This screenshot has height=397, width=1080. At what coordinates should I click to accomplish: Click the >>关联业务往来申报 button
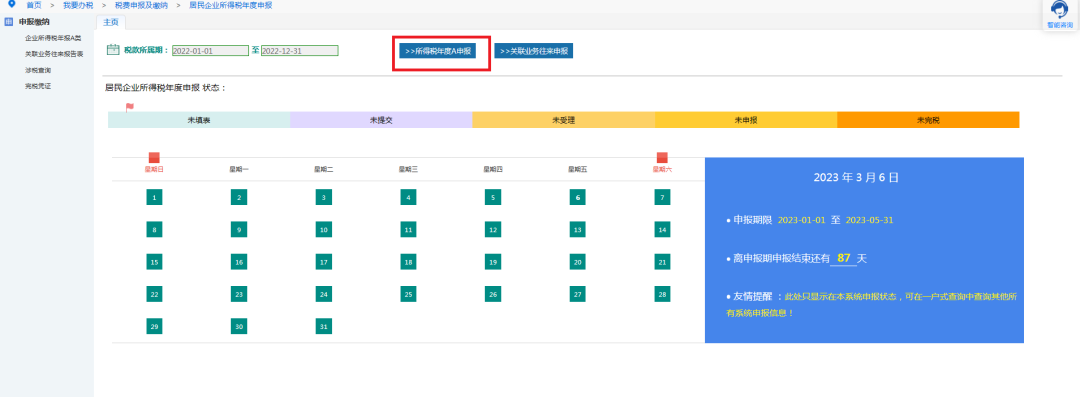[x=534, y=51]
